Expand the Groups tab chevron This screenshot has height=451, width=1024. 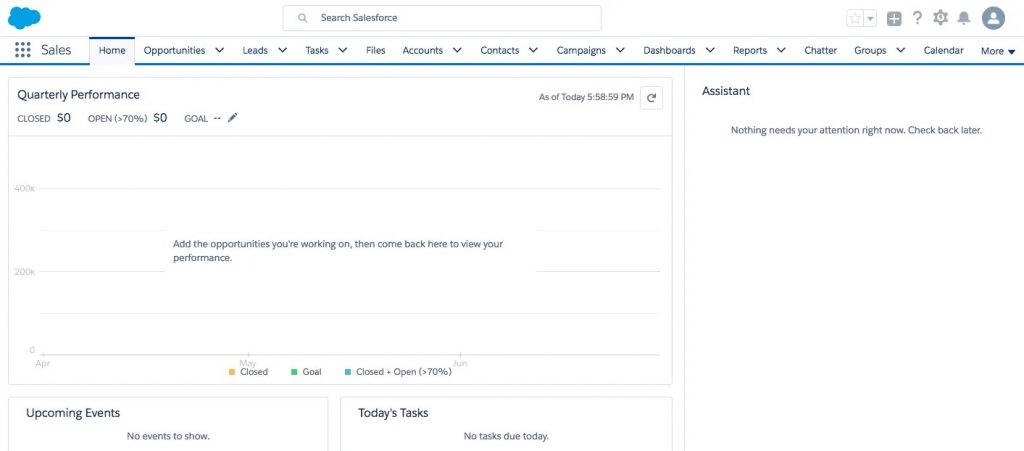pos(901,50)
